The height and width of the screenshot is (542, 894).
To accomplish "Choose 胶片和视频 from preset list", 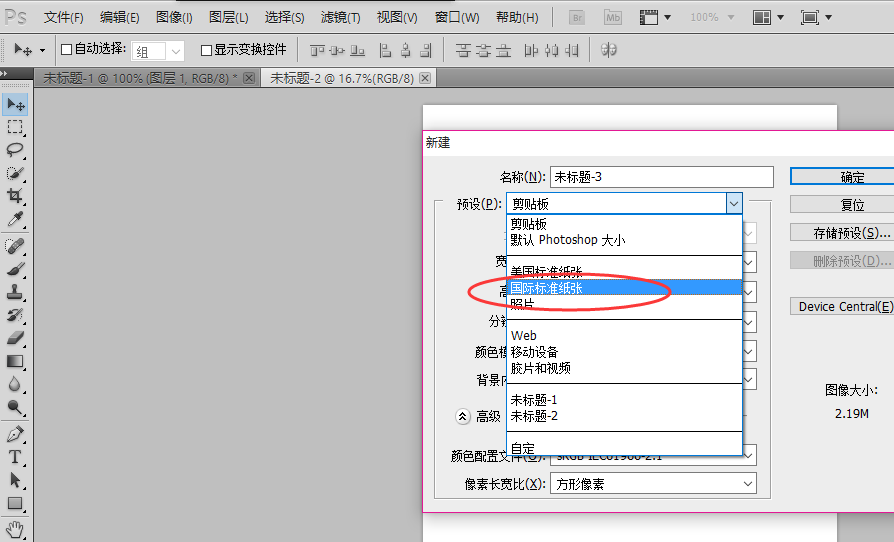I will coord(624,368).
